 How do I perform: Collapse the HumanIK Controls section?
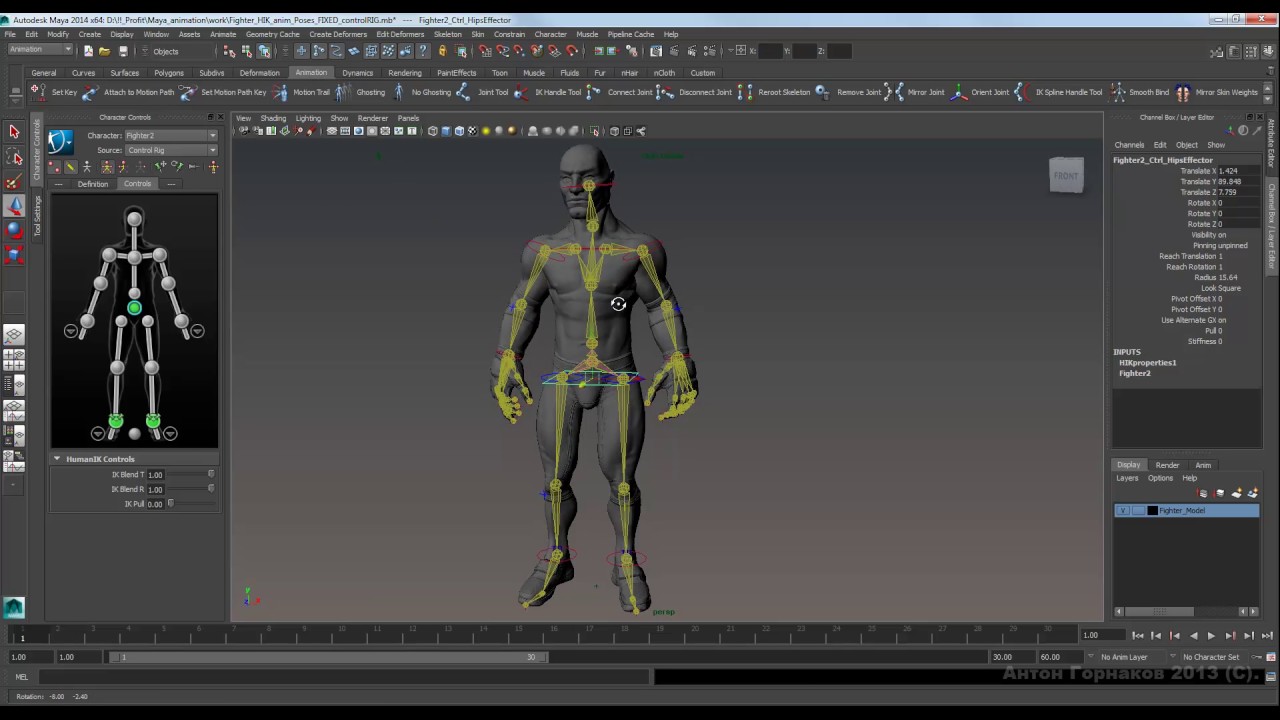pos(57,459)
